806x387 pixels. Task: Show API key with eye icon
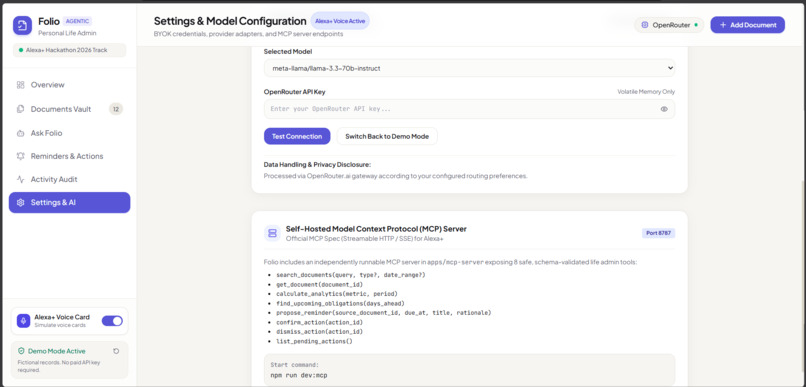(664, 109)
